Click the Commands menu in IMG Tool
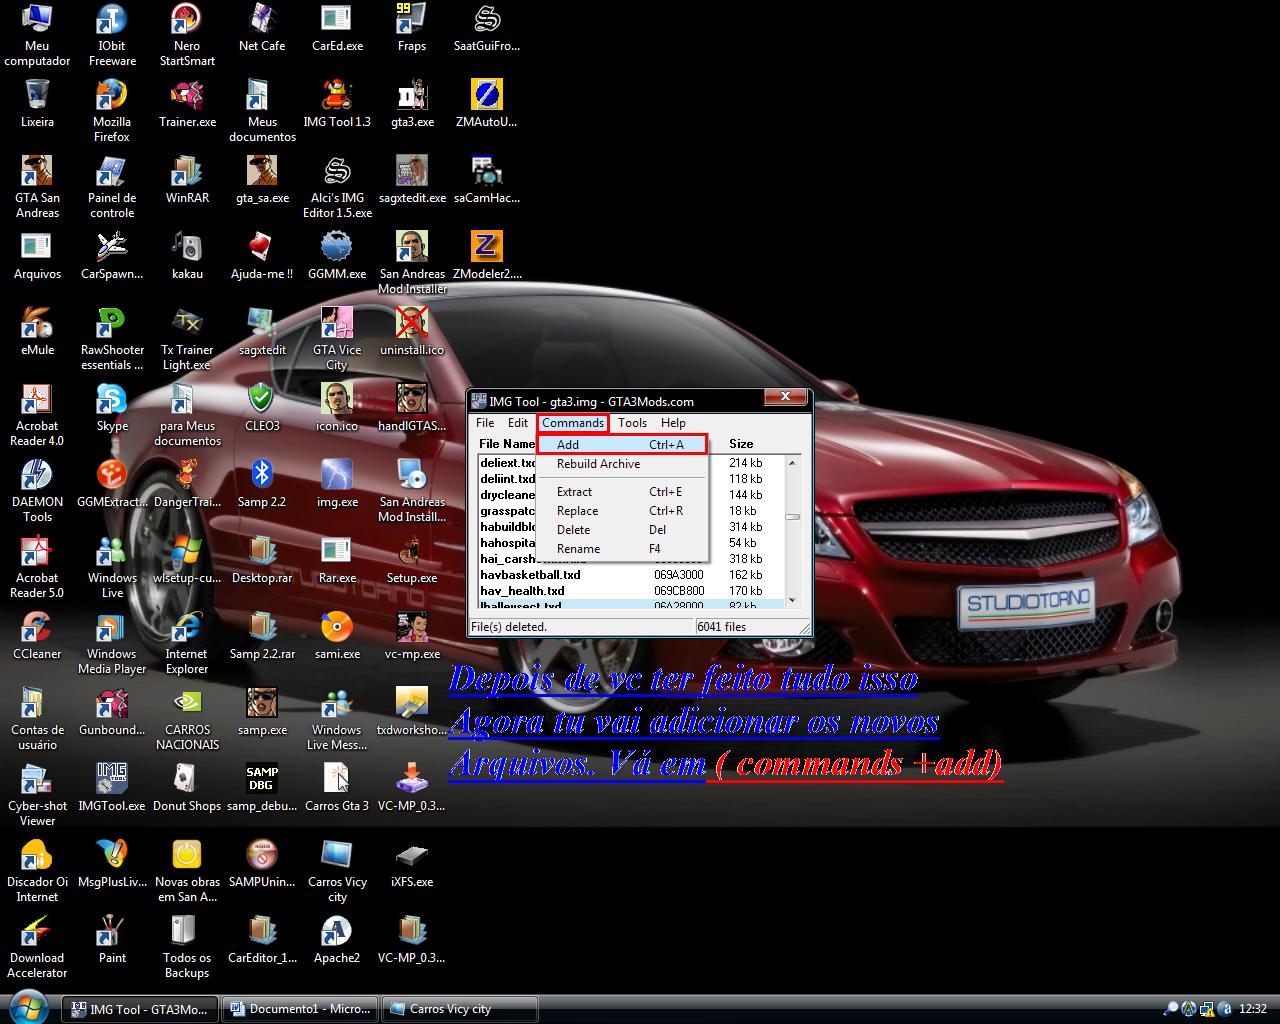This screenshot has height=1024, width=1280. coord(573,423)
